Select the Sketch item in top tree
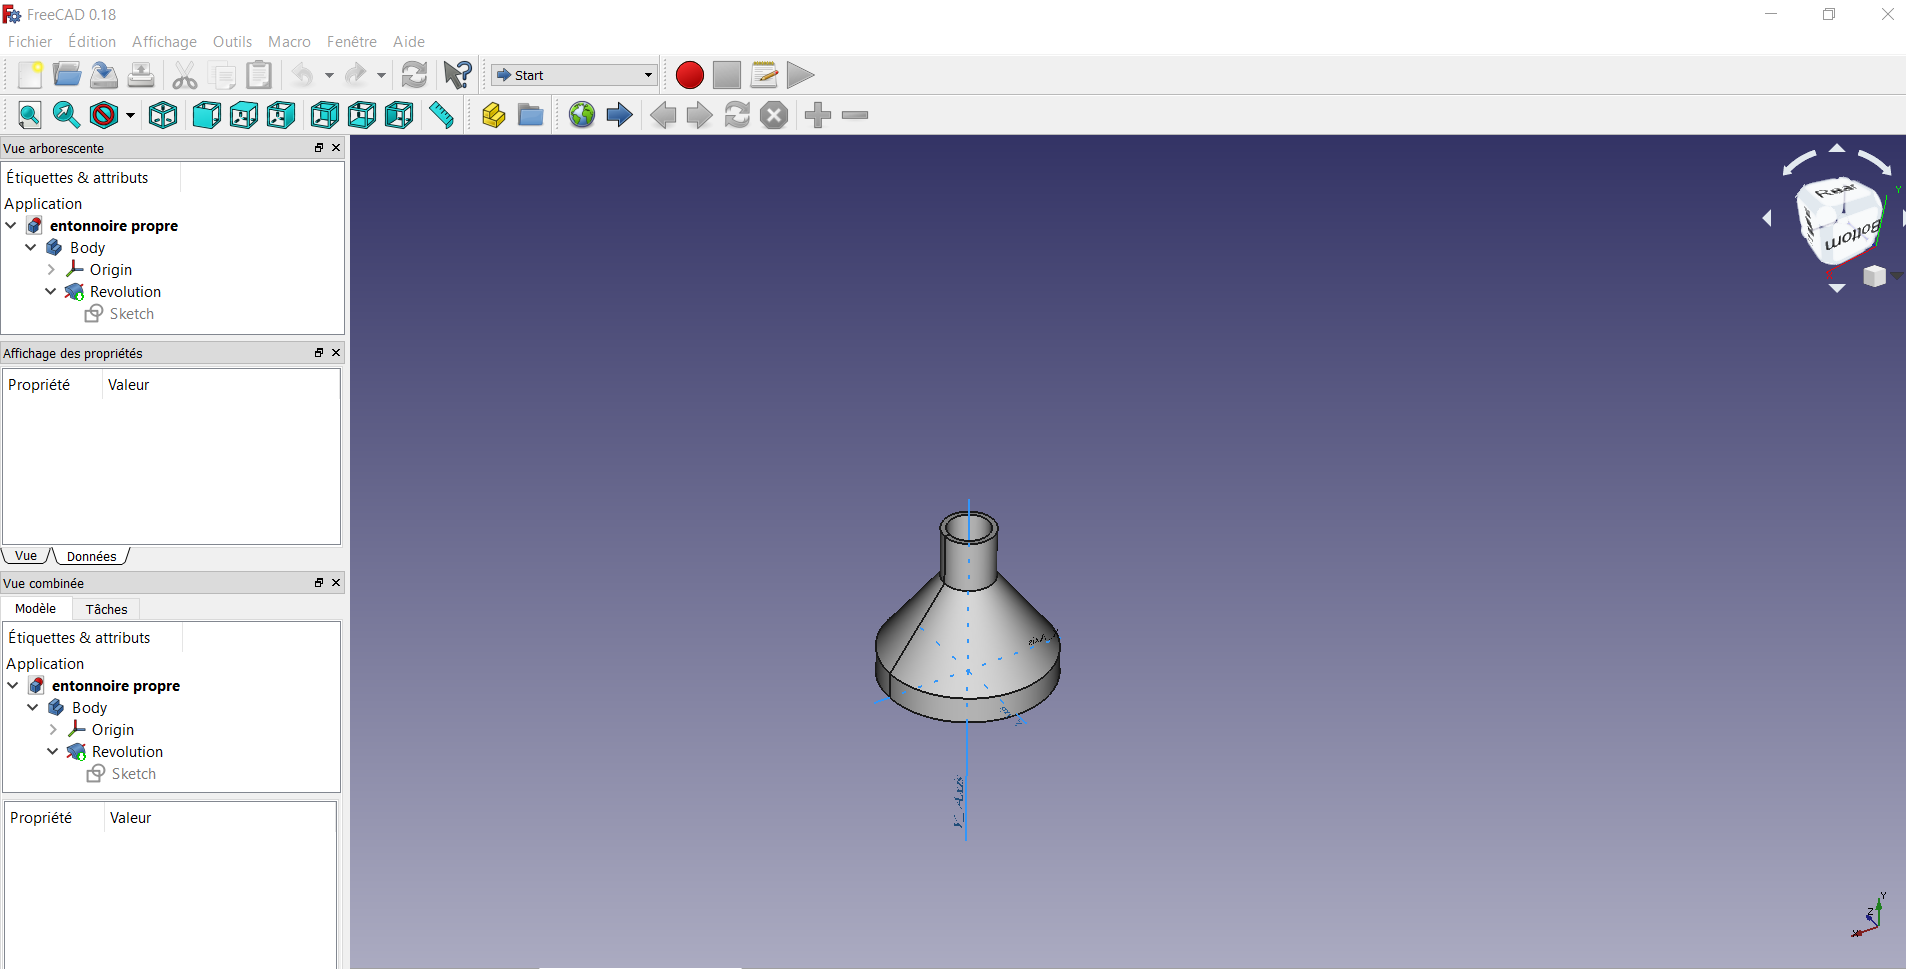Screen dimensions: 1906x969 (131, 314)
